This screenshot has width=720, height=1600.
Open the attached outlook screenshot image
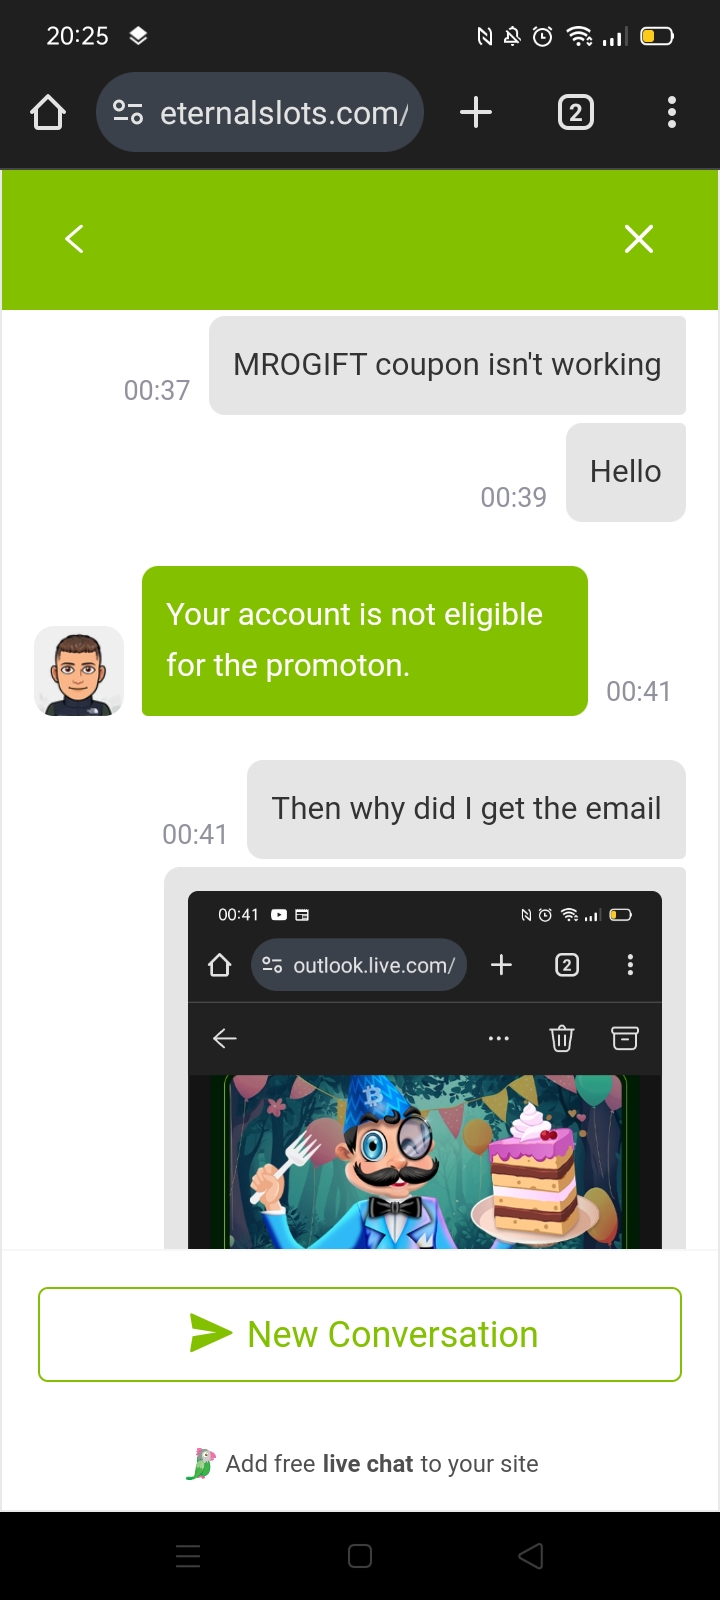[x=425, y=1069]
